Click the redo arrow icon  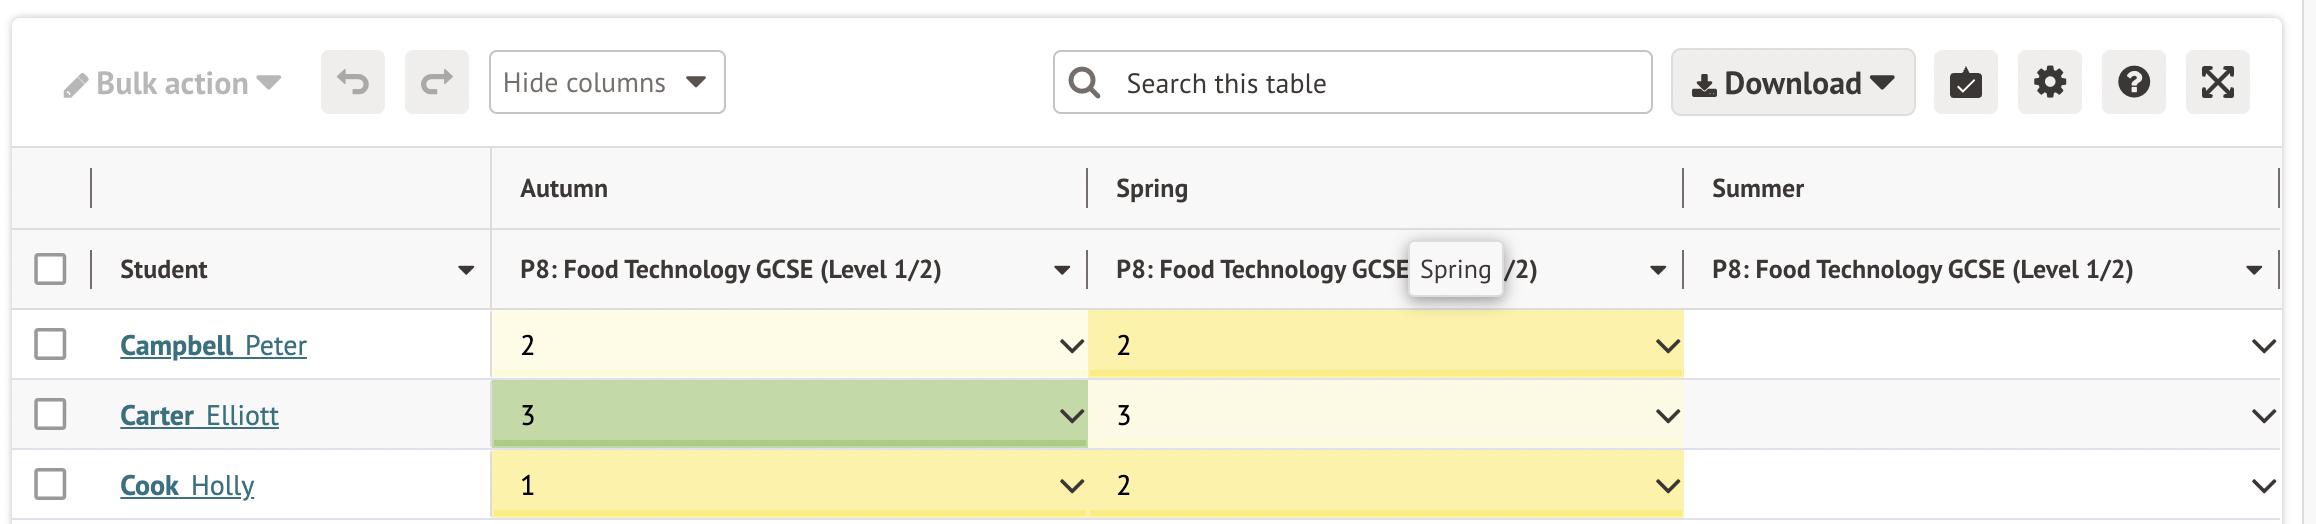(x=437, y=82)
